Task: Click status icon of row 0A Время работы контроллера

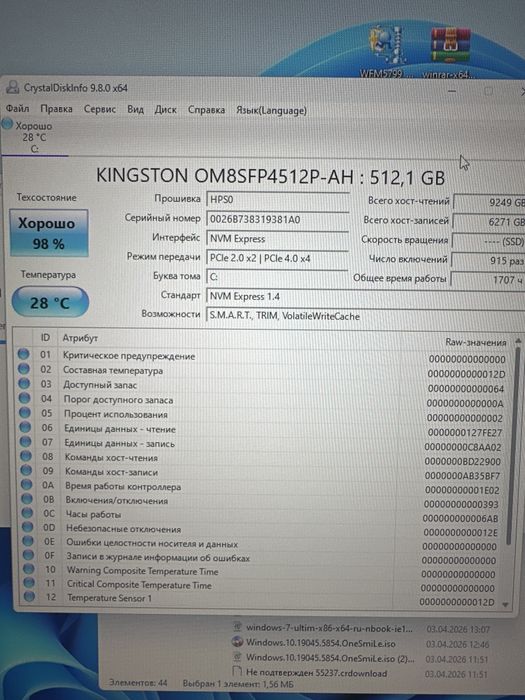Action: tap(27, 484)
